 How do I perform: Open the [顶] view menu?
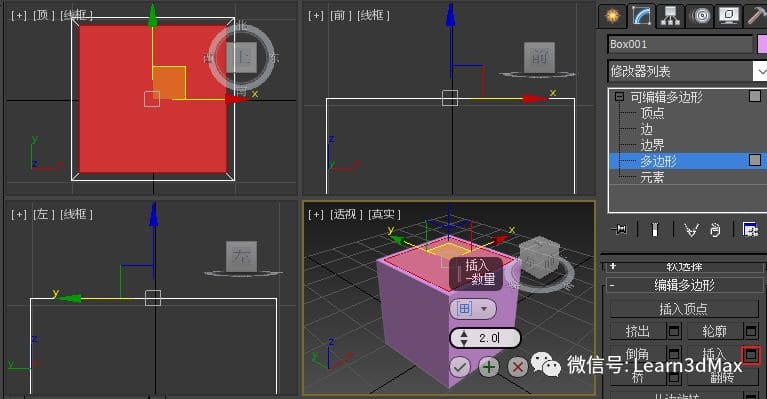tap(43, 16)
